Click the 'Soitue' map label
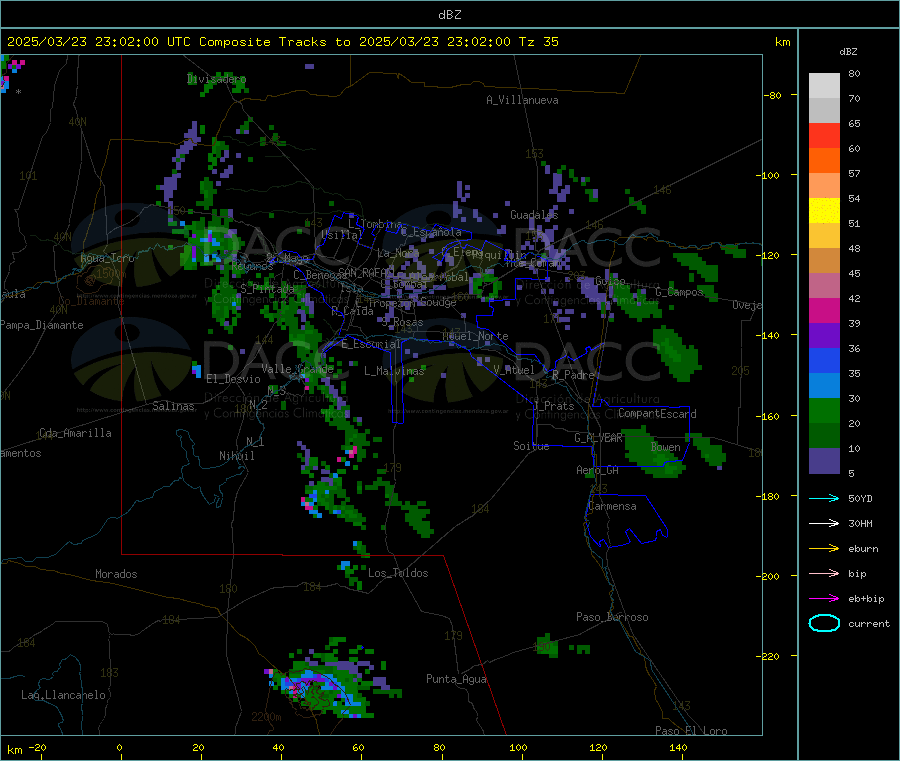This screenshot has width=900, height=761. (531, 446)
